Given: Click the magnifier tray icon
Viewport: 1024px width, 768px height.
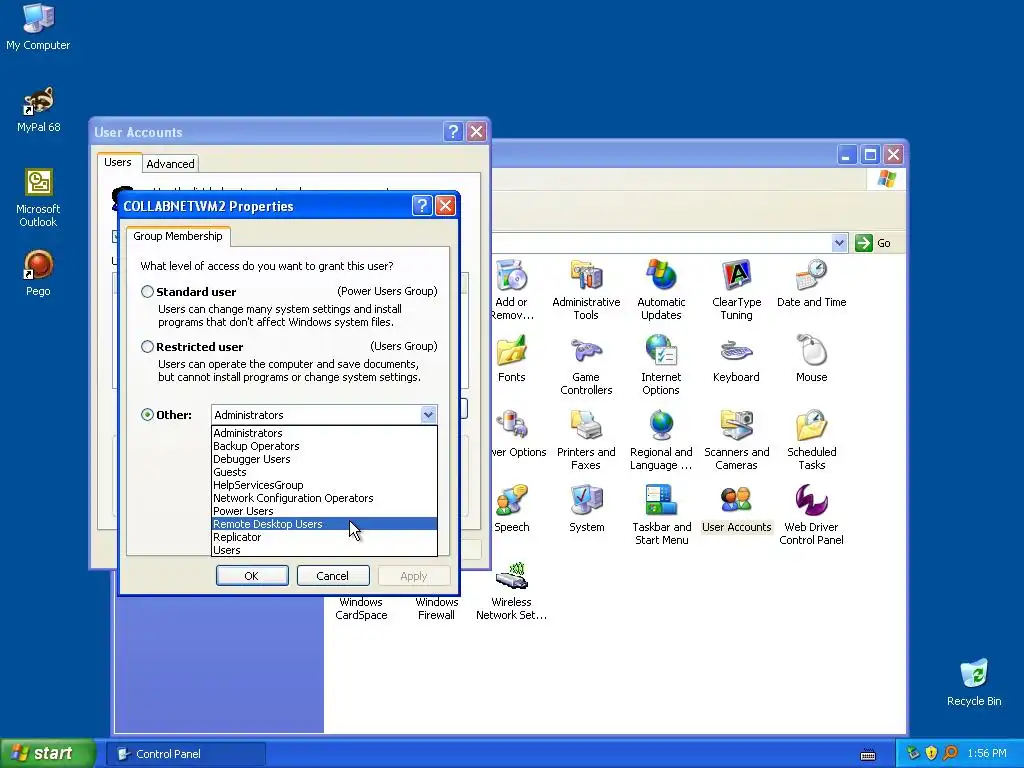Looking at the screenshot, I should [950, 753].
